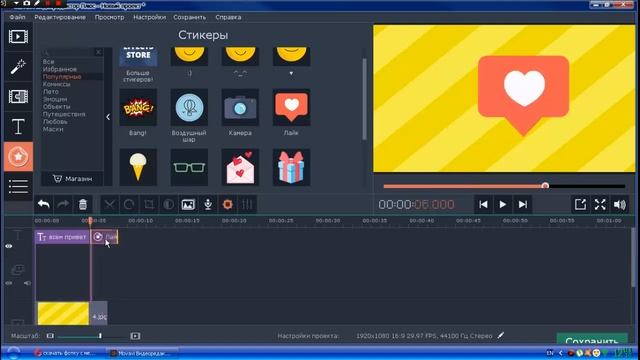The height and width of the screenshot is (360, 640).
Task: Open audio equalizer properties icon
Action: tap(247, 204)
